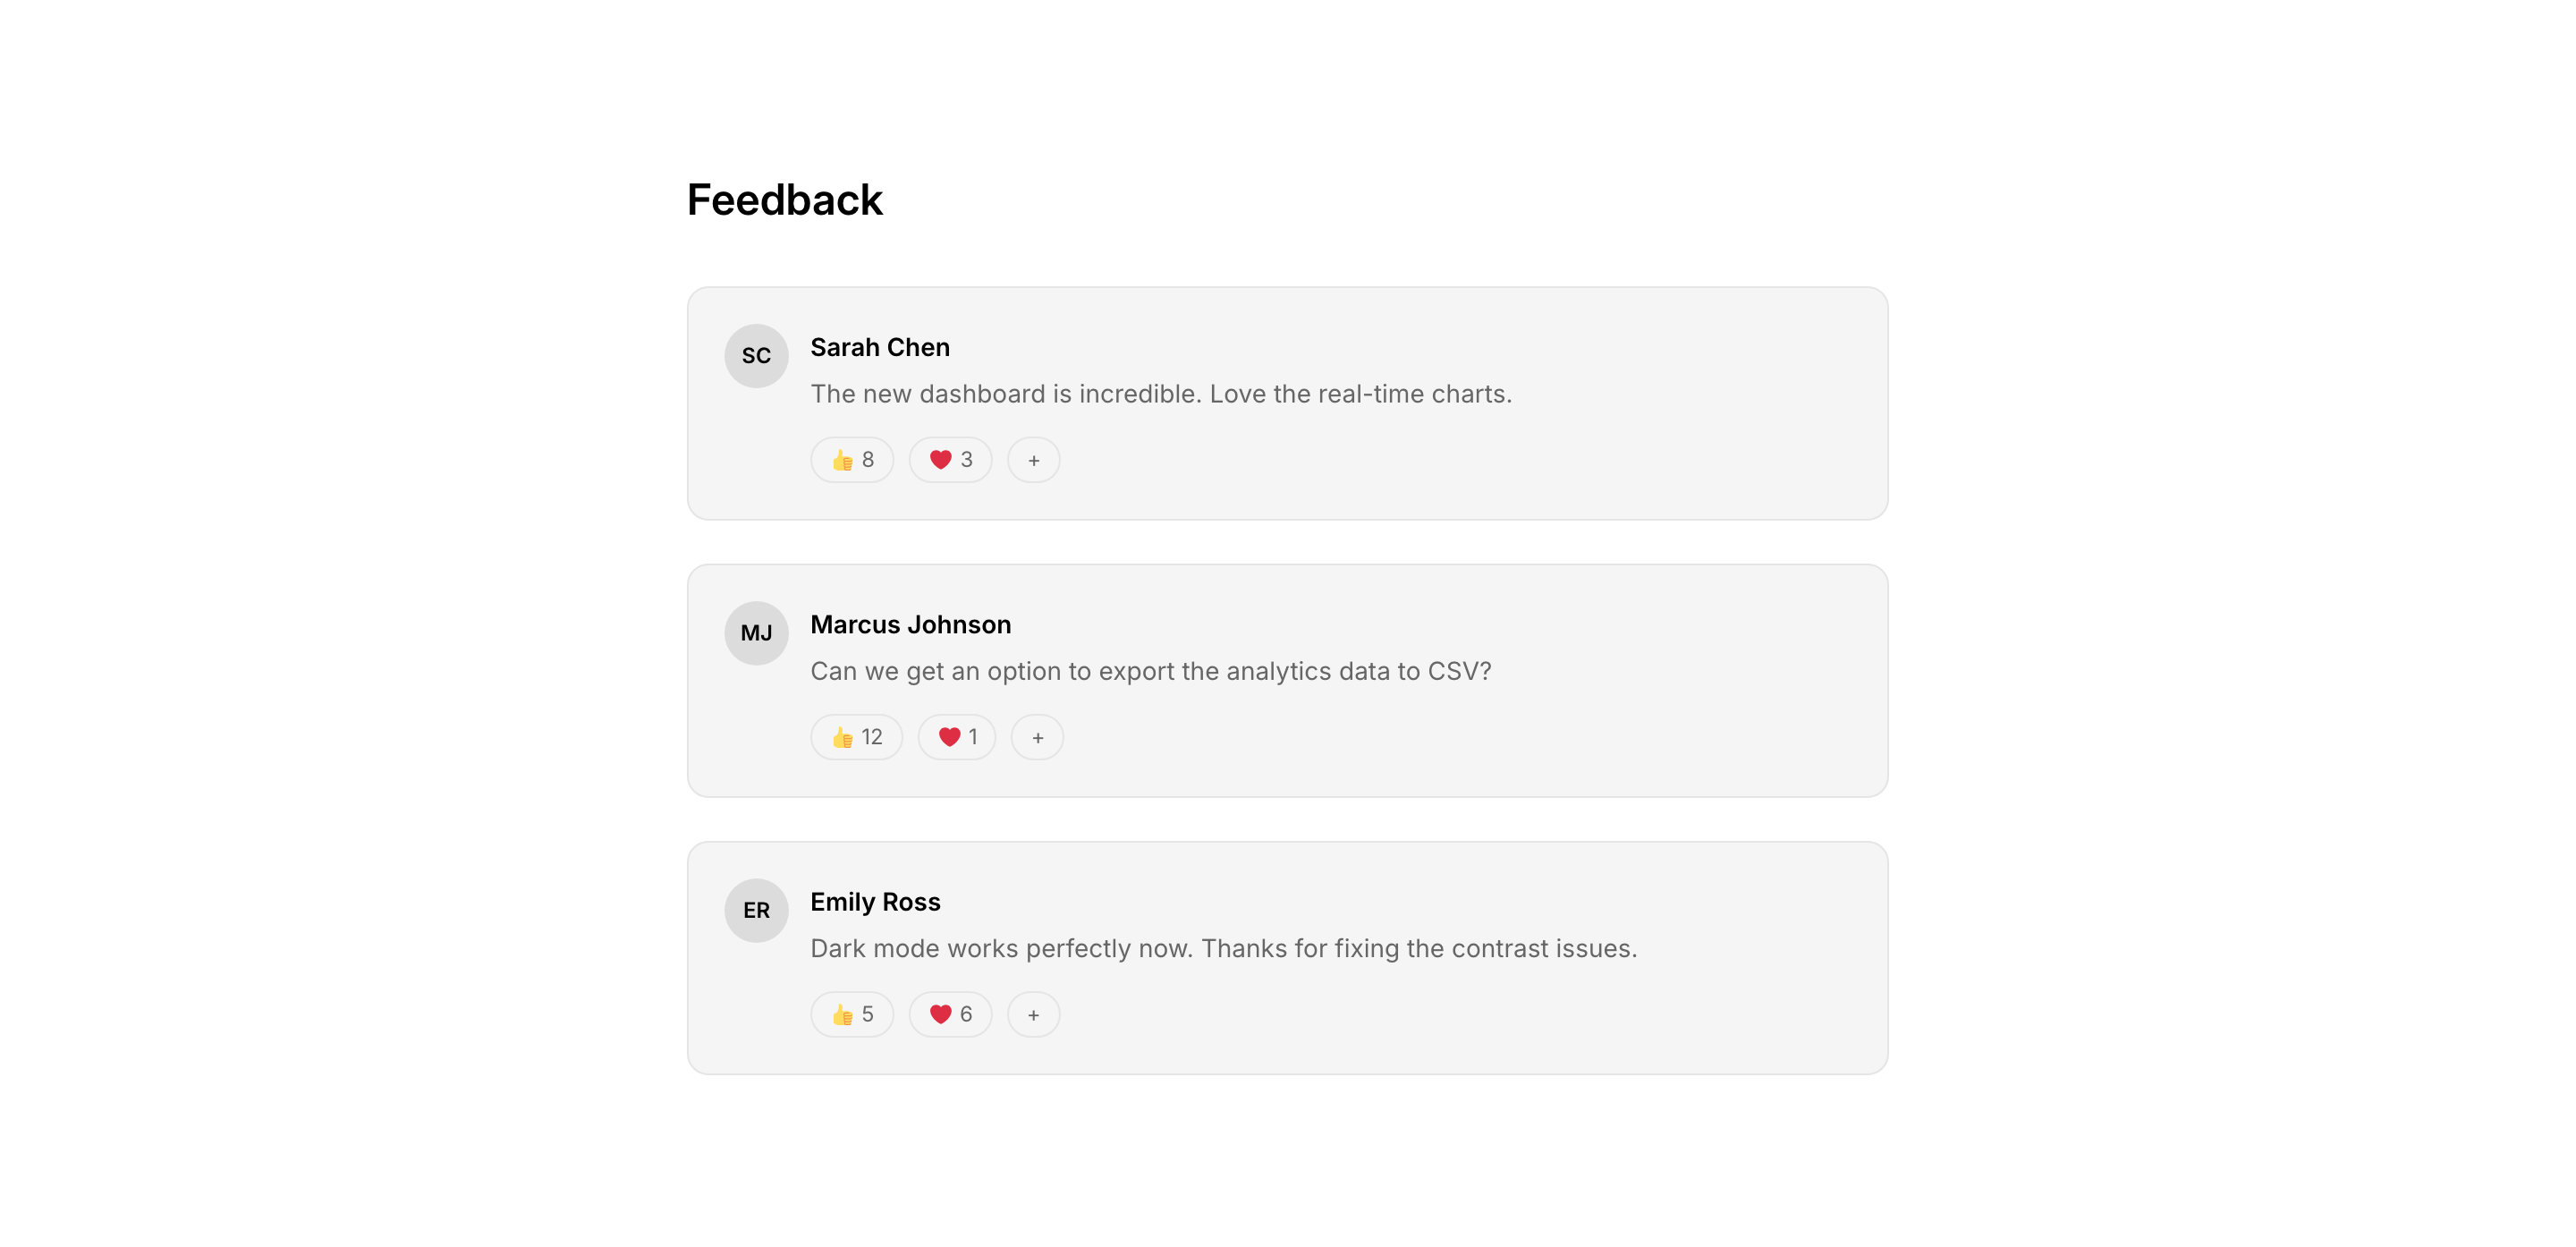The image size is (2576, 1247).
Task: Toggle thumbs up on Sarah Chen's feedback
Action: click(852, 460)
